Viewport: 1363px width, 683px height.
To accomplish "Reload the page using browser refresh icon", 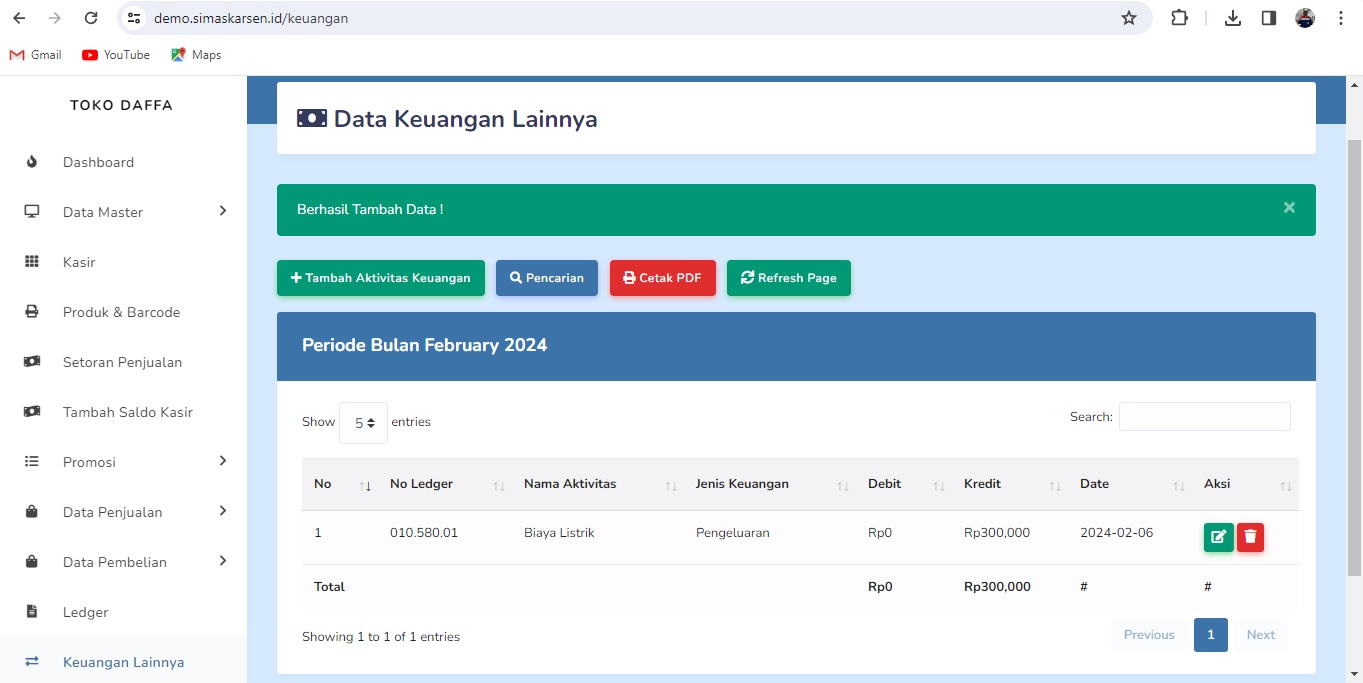I will pyautogui.click(x=91, y=18).
